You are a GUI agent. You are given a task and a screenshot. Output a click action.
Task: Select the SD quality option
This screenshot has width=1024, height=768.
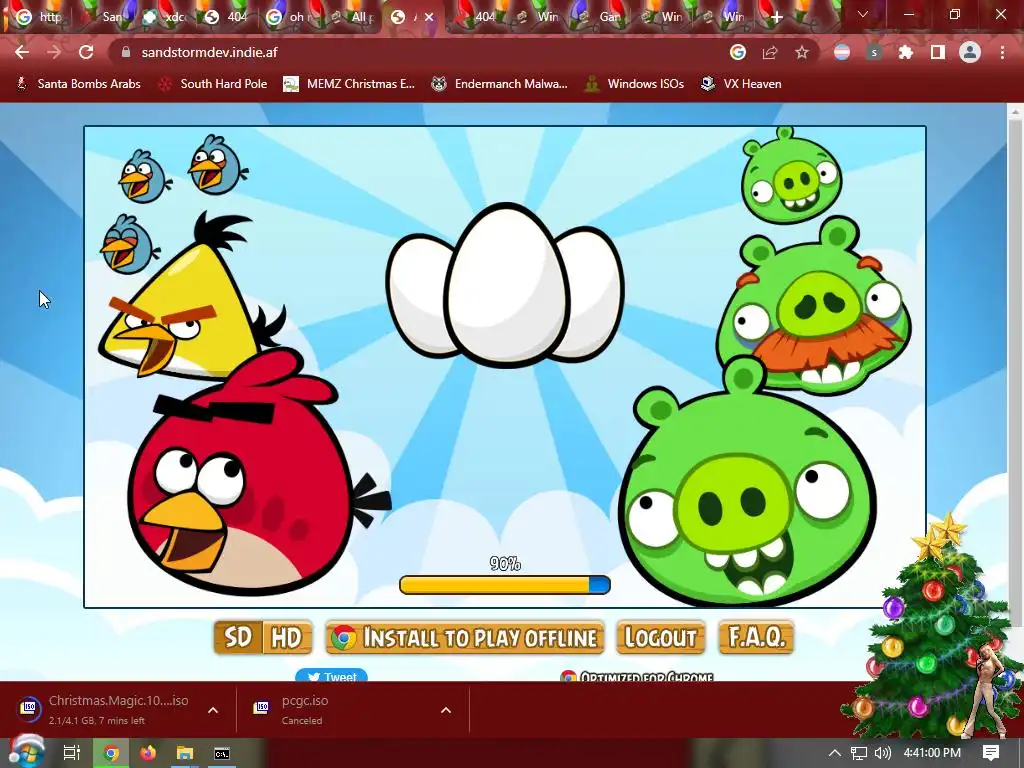point(238,637)
